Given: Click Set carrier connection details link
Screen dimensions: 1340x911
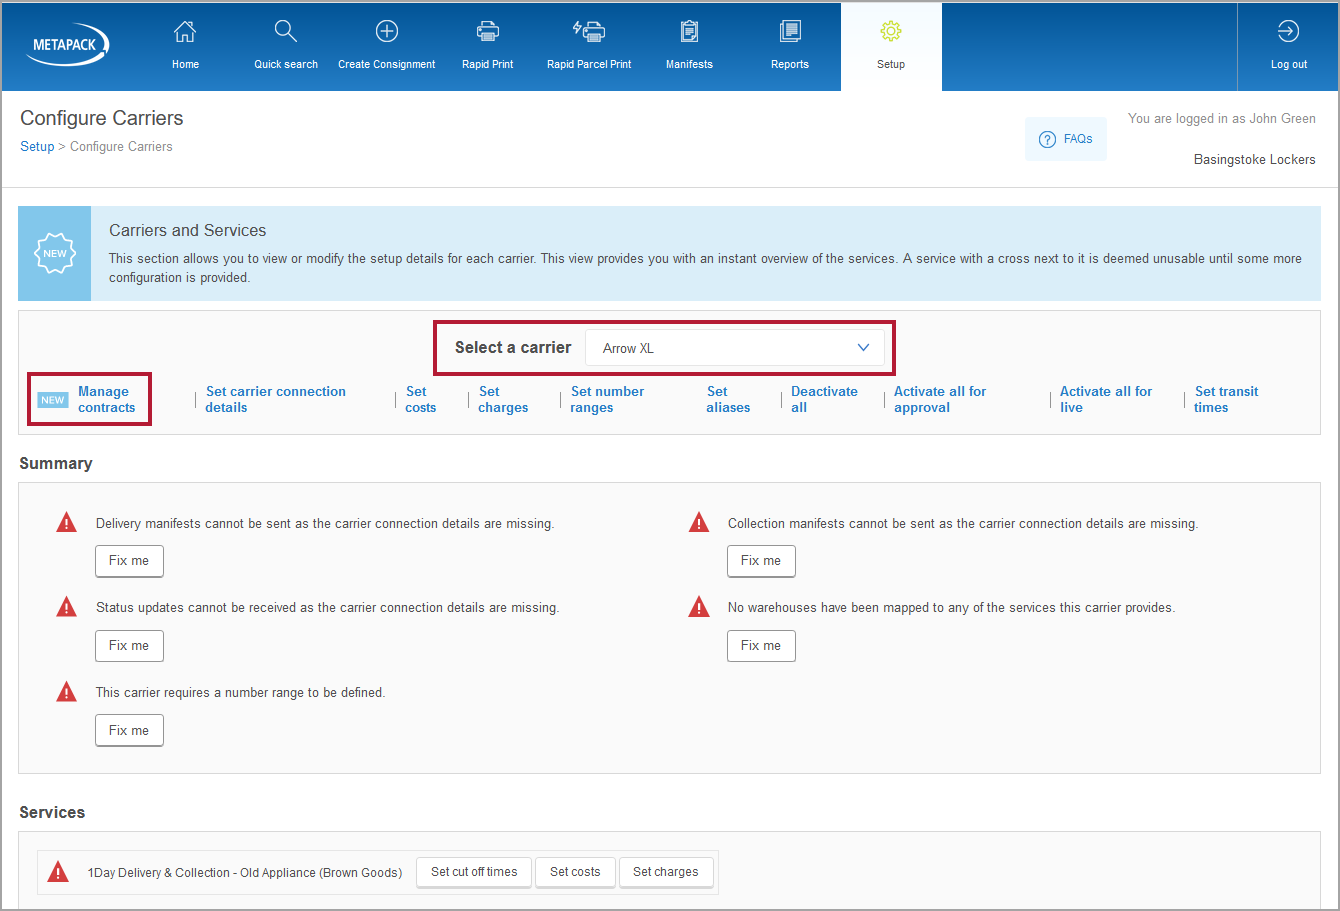Looking at the screenshot, I should 275,399.
